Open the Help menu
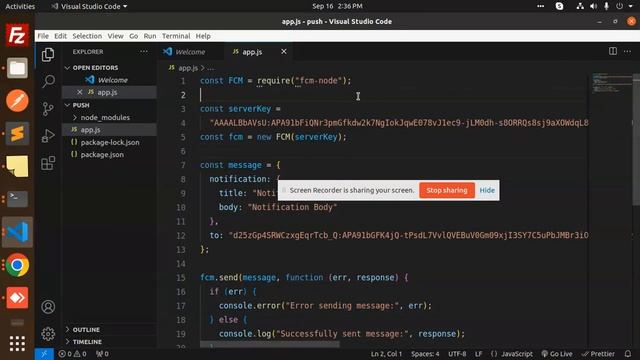Viewport: 640px width, 360px height. [203, 36]
